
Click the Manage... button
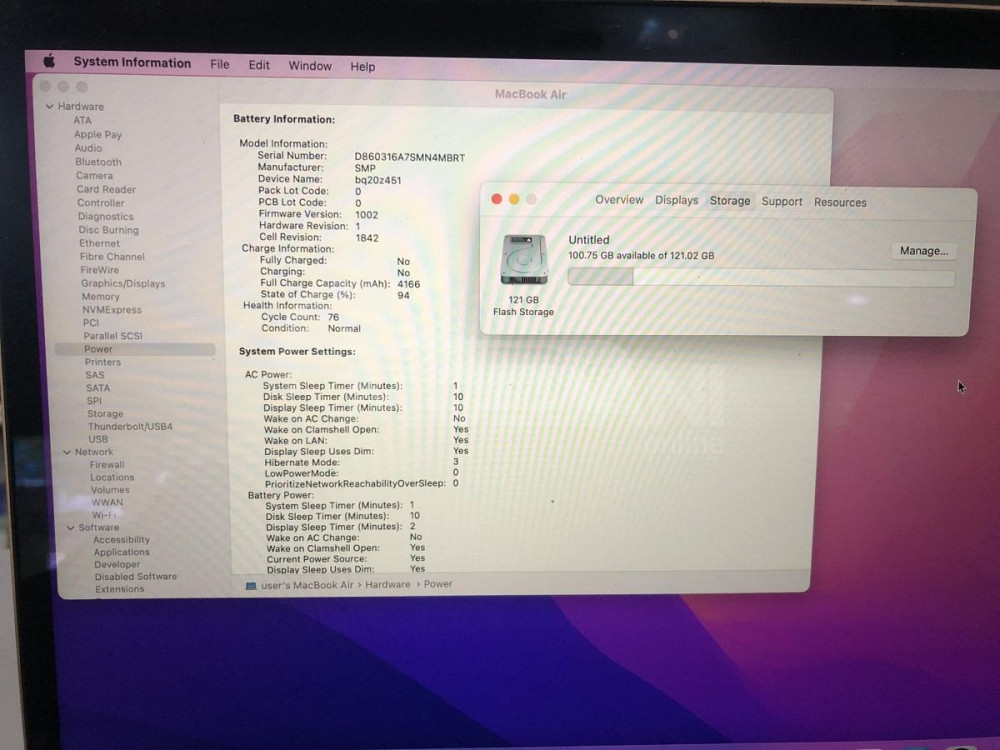pyautogui.click(x=922, y=251)
